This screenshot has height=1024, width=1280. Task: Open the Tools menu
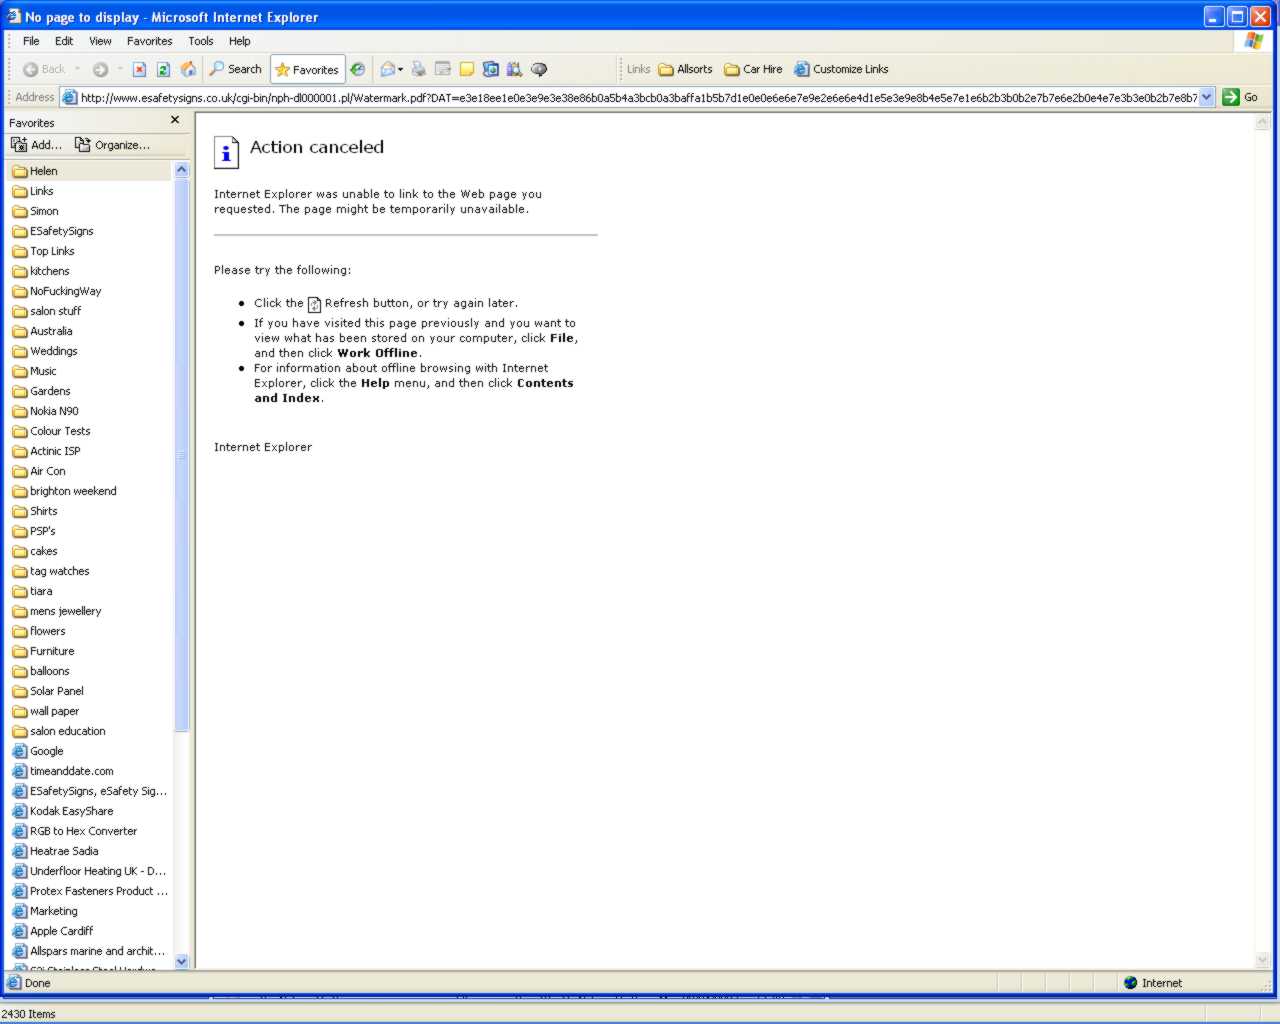coord(201,41)
